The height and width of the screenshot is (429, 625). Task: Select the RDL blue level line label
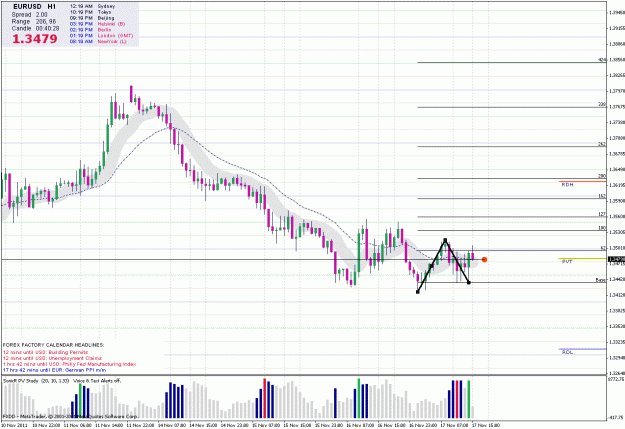pyautogui.click(x=567, y=352)
